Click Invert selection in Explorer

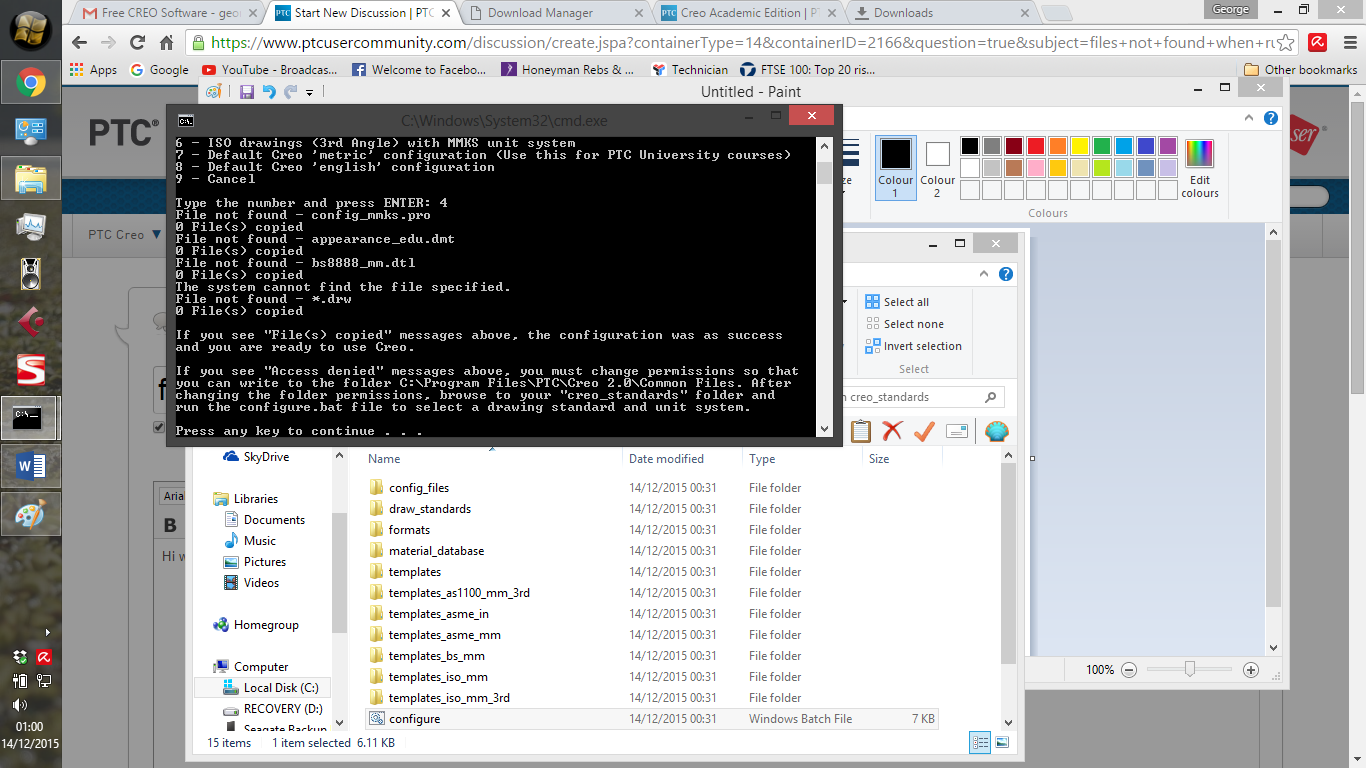point(913,346)
